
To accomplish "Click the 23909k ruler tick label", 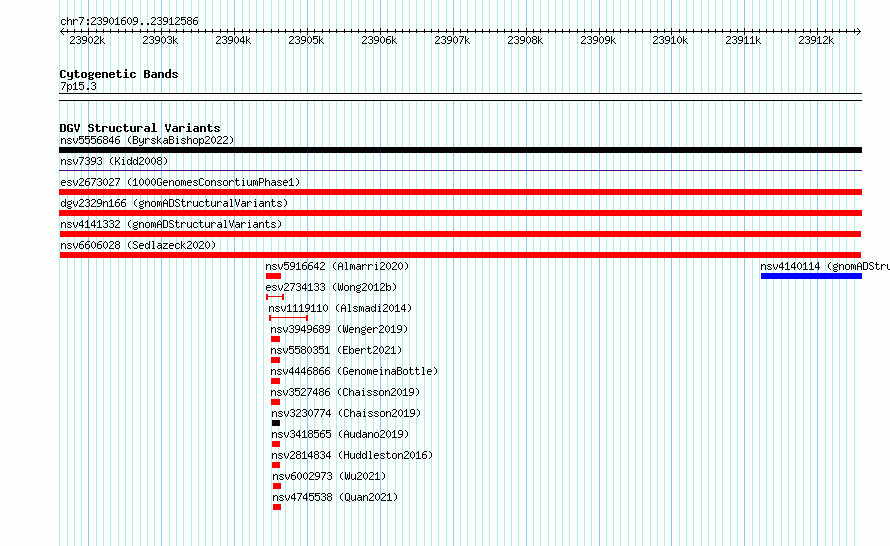I will [x=598, y=40].
